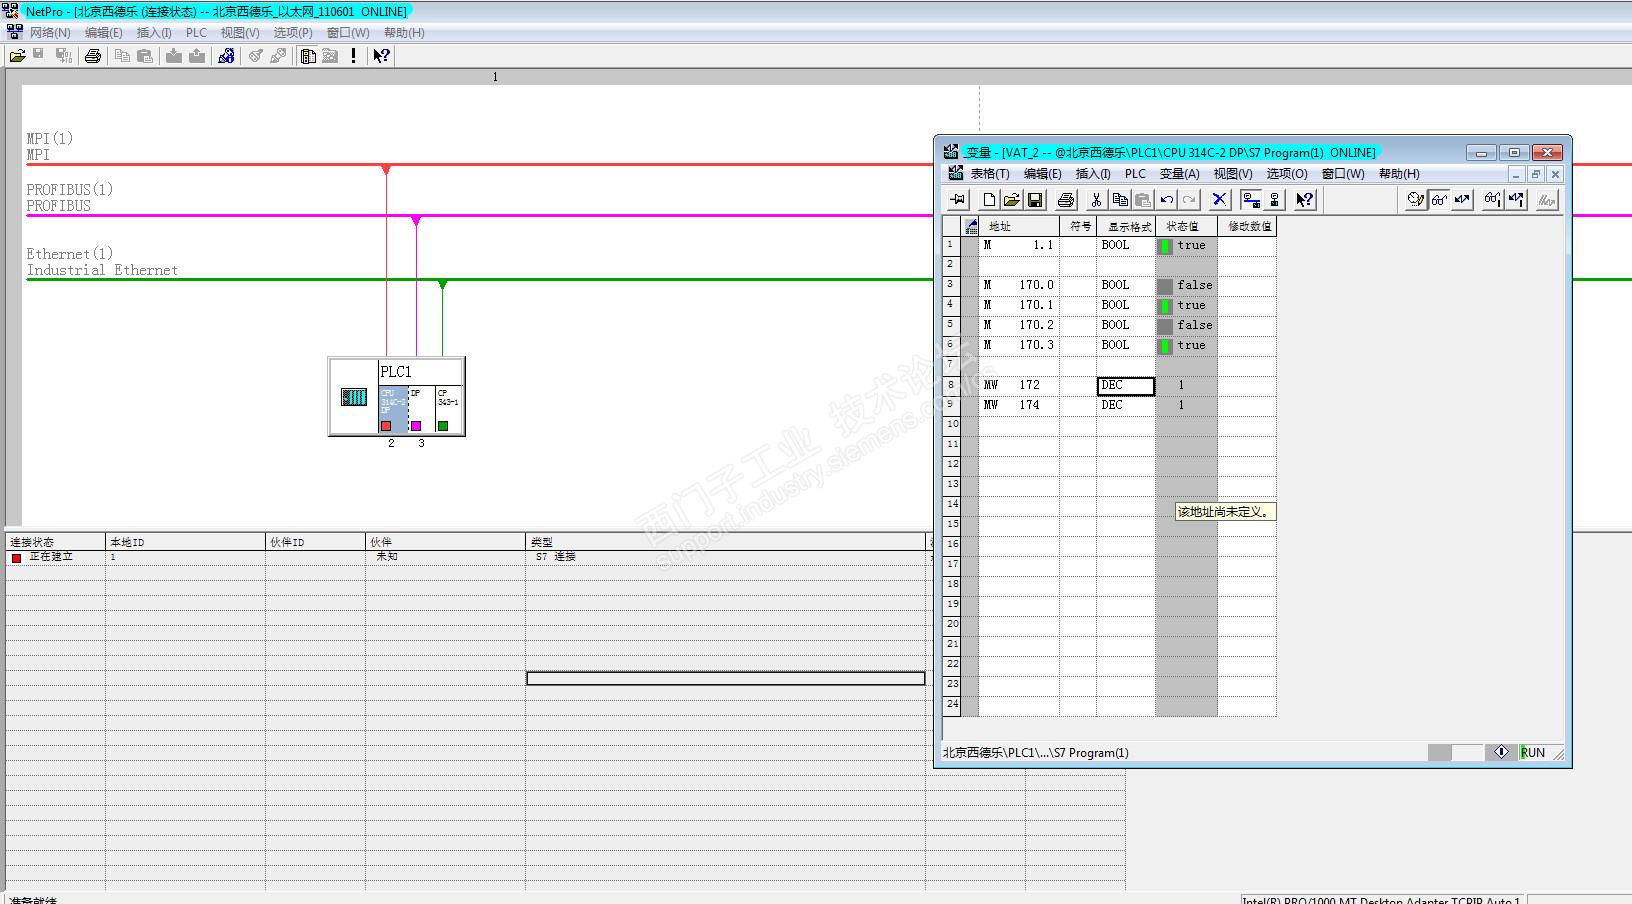
Task: Select the address cell M 170.3
Action: point(1019,346)
